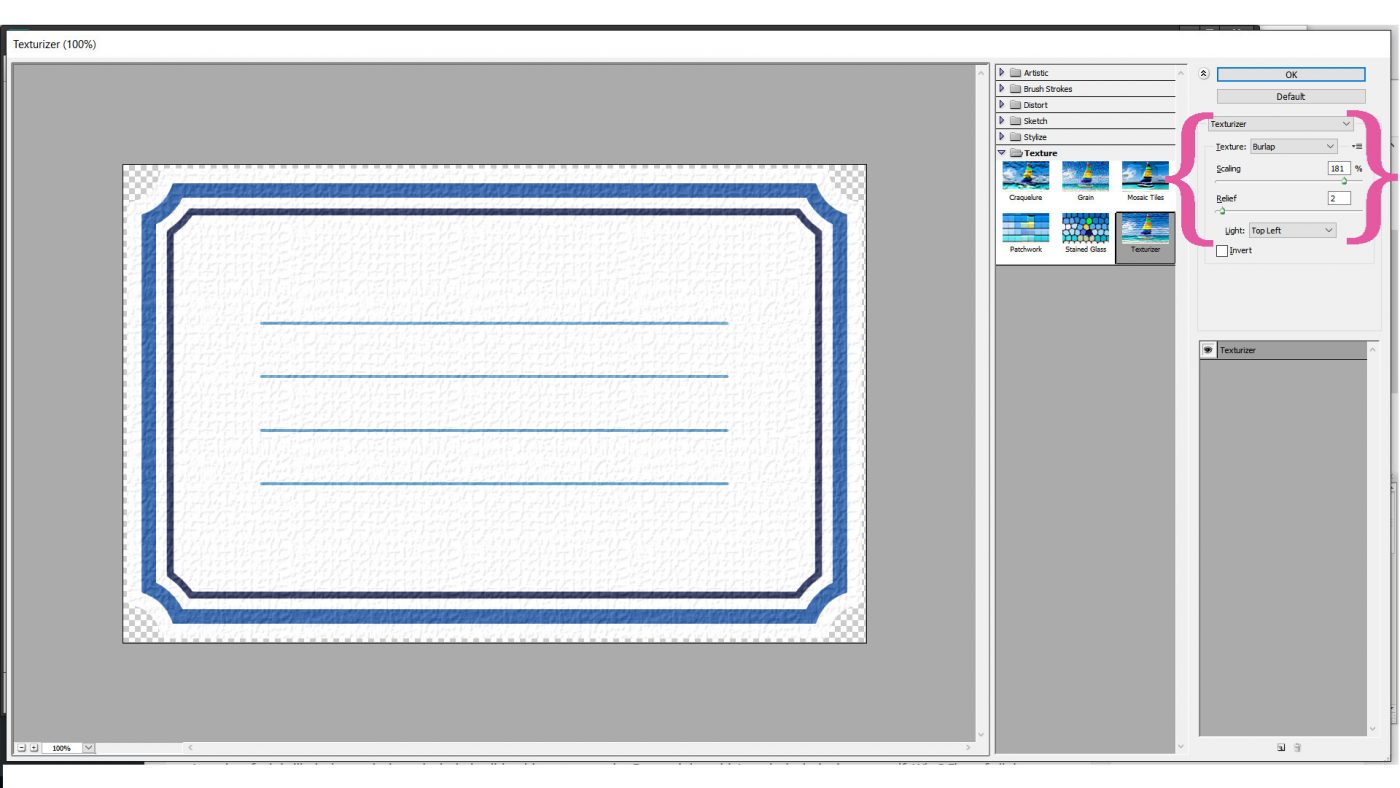
Task: Collapse the filter thumbnails pane
Action: 1205,73
